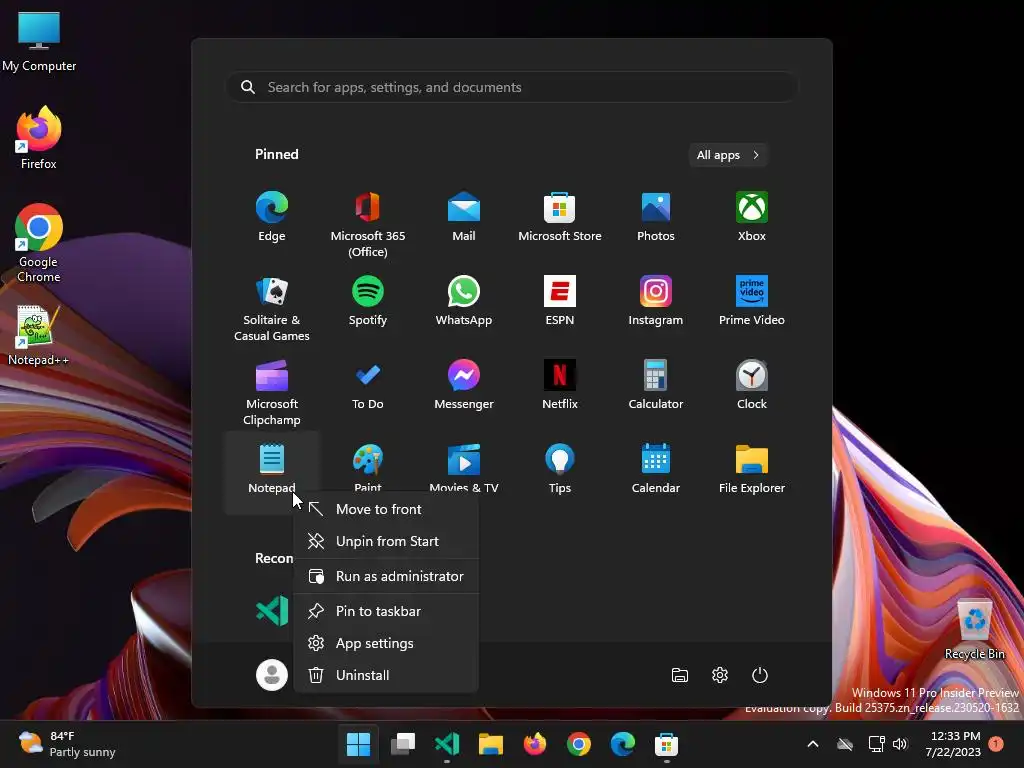Expand the All apps list

(728, 155)
